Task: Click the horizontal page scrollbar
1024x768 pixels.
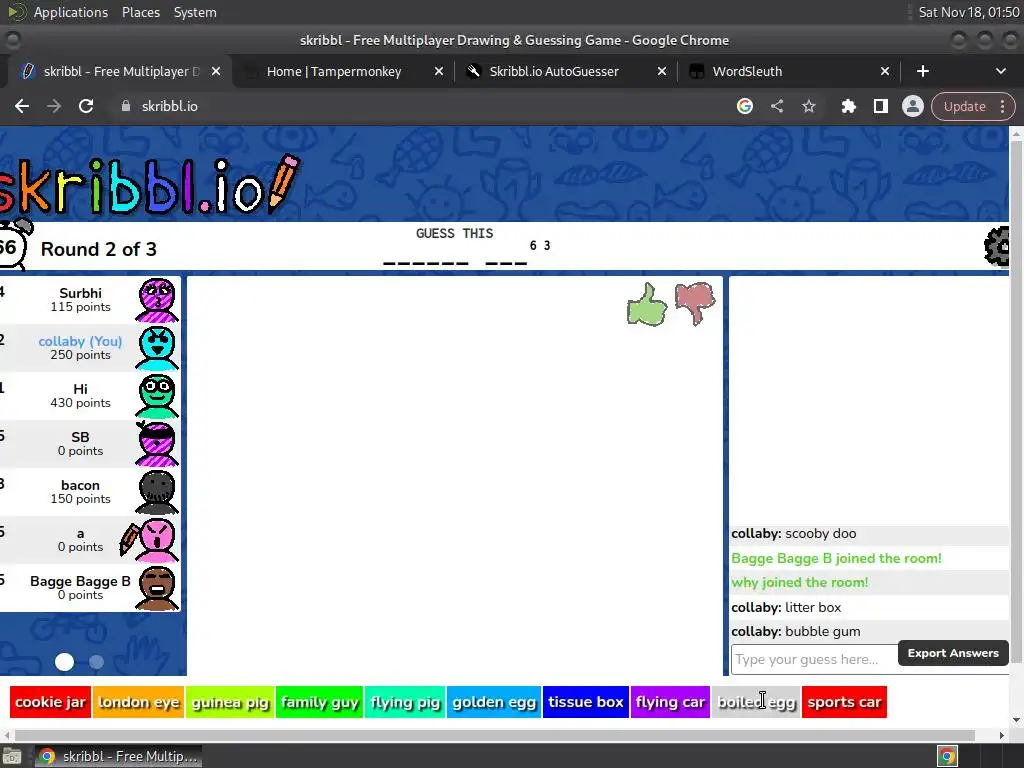Action: click(494, 735)
